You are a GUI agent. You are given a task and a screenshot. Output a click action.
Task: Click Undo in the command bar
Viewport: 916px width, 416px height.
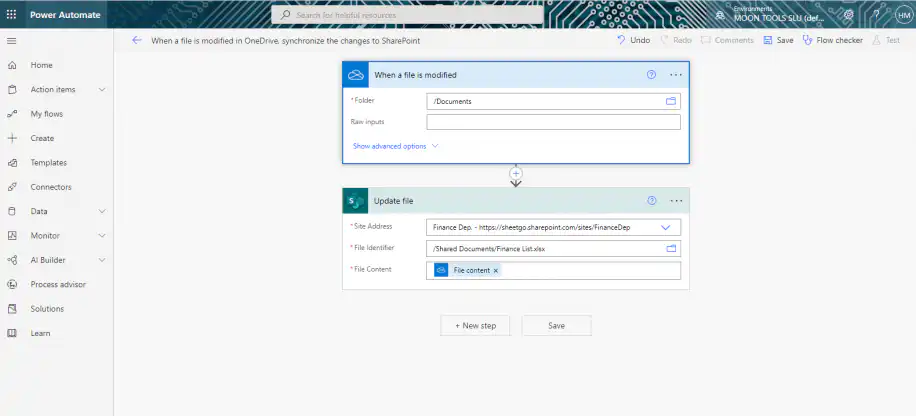click(633, 40)
